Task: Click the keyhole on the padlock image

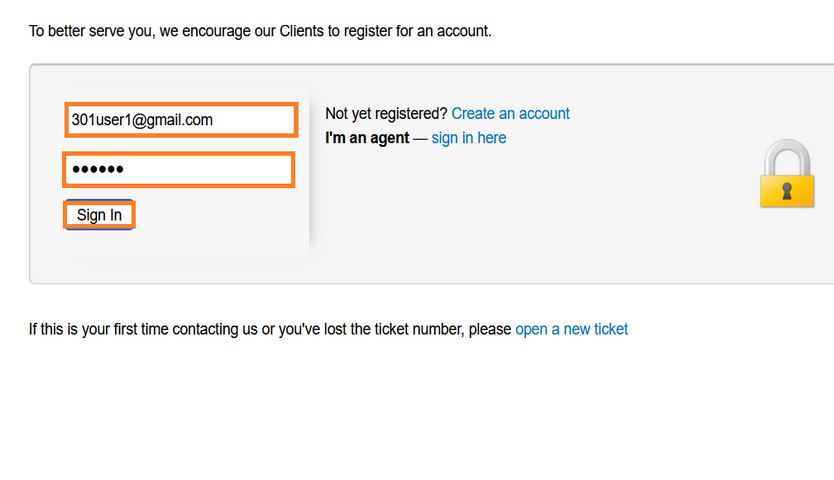Action: (786, 189)
